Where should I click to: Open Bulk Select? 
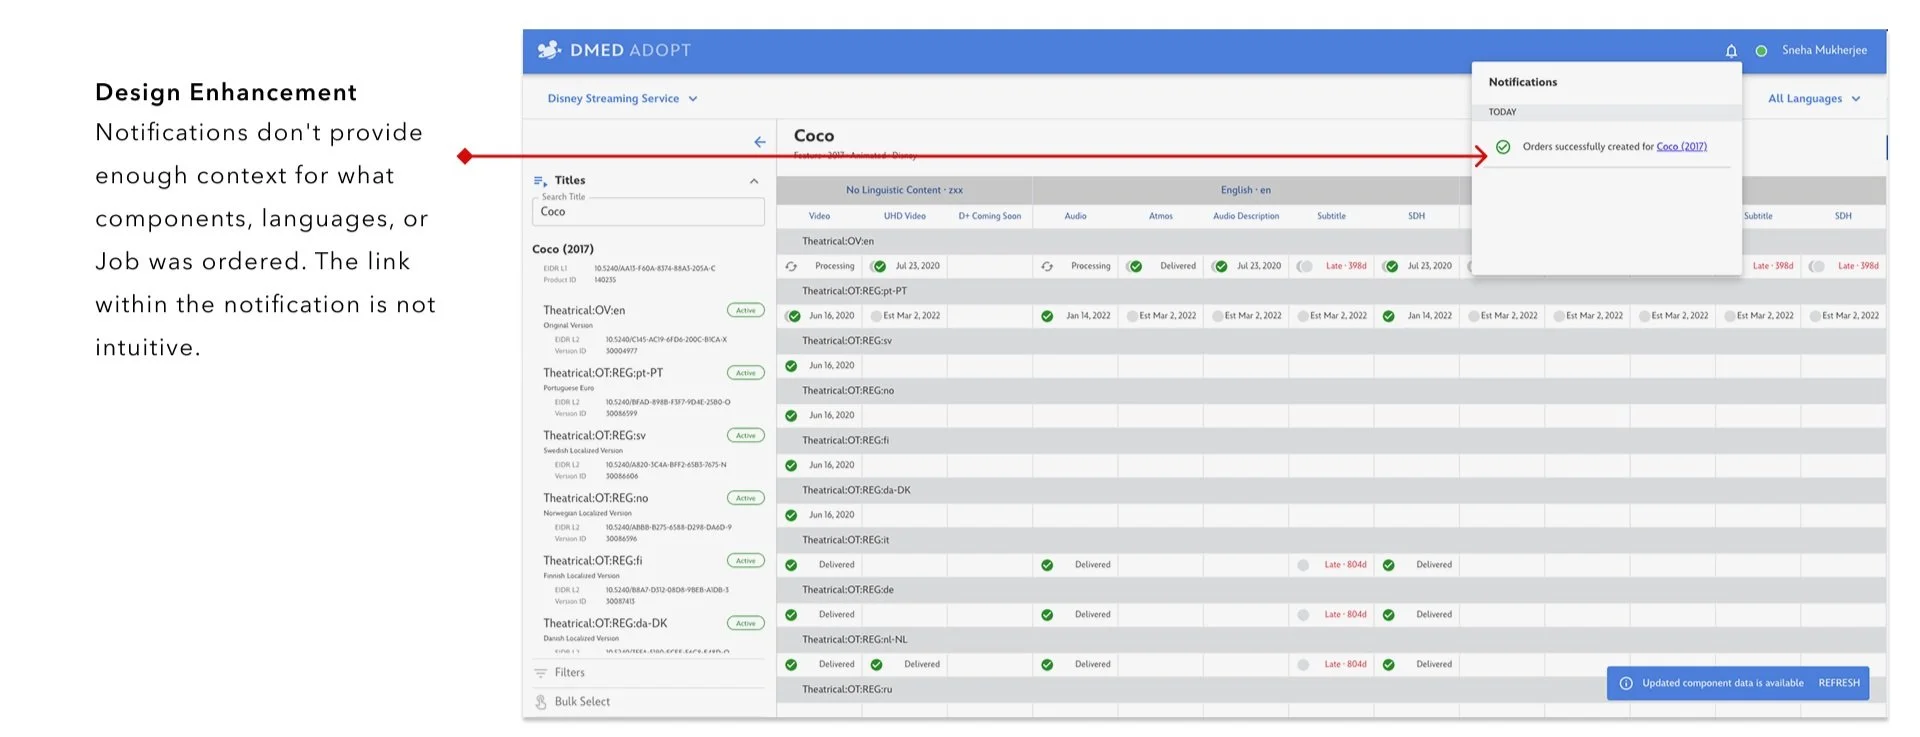(x=582, y=702)
